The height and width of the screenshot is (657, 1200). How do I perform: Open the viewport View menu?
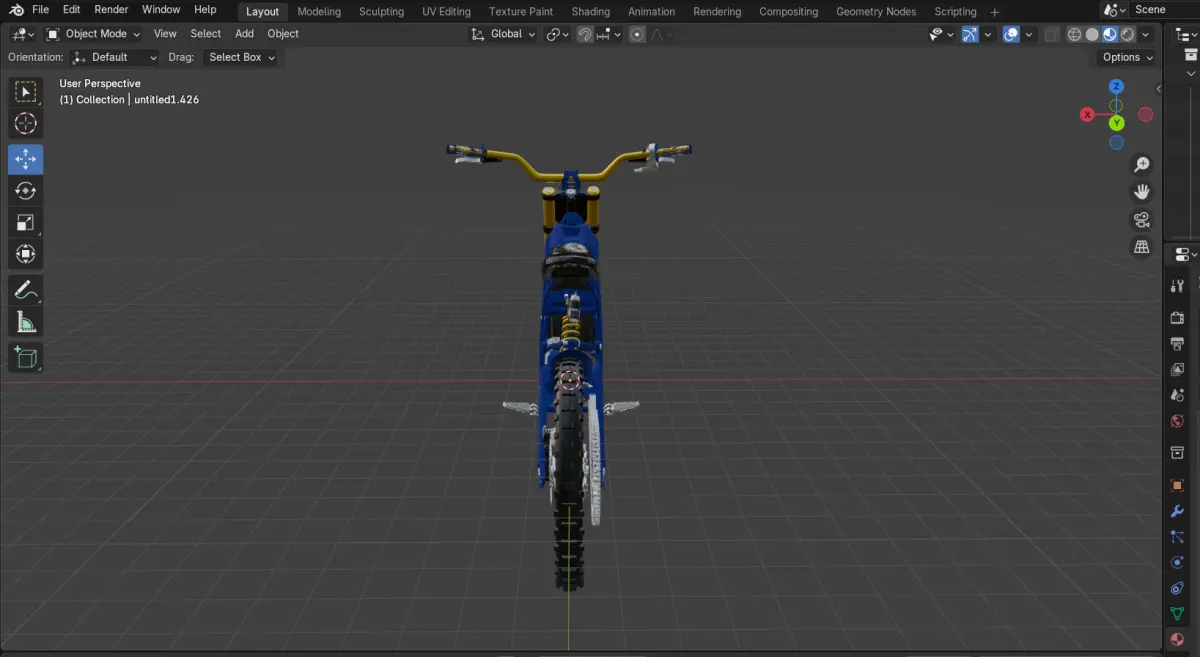point(165,34)
